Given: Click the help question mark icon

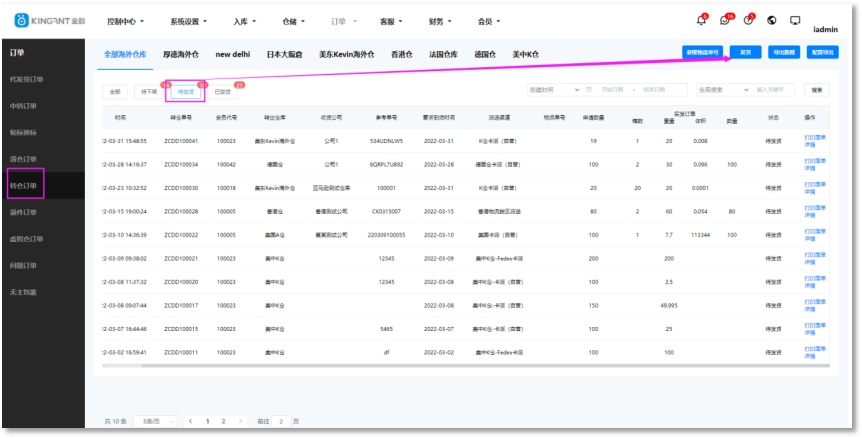Looking at the screenshot, I should [x=748, y=21].
